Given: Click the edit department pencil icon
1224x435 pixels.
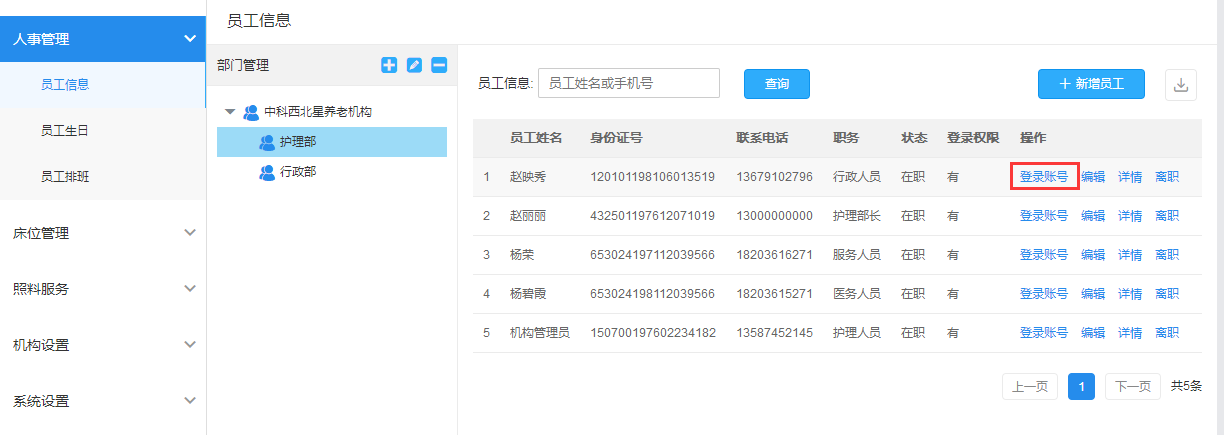Looking at the screenshot, I should point(415,65).
